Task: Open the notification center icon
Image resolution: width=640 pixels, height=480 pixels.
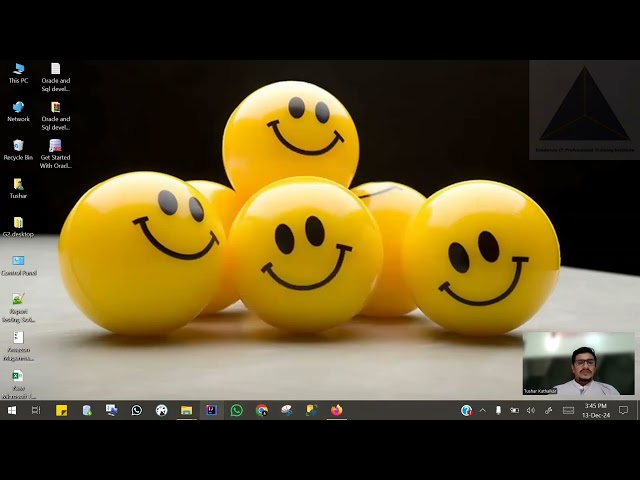Action: 623,410
